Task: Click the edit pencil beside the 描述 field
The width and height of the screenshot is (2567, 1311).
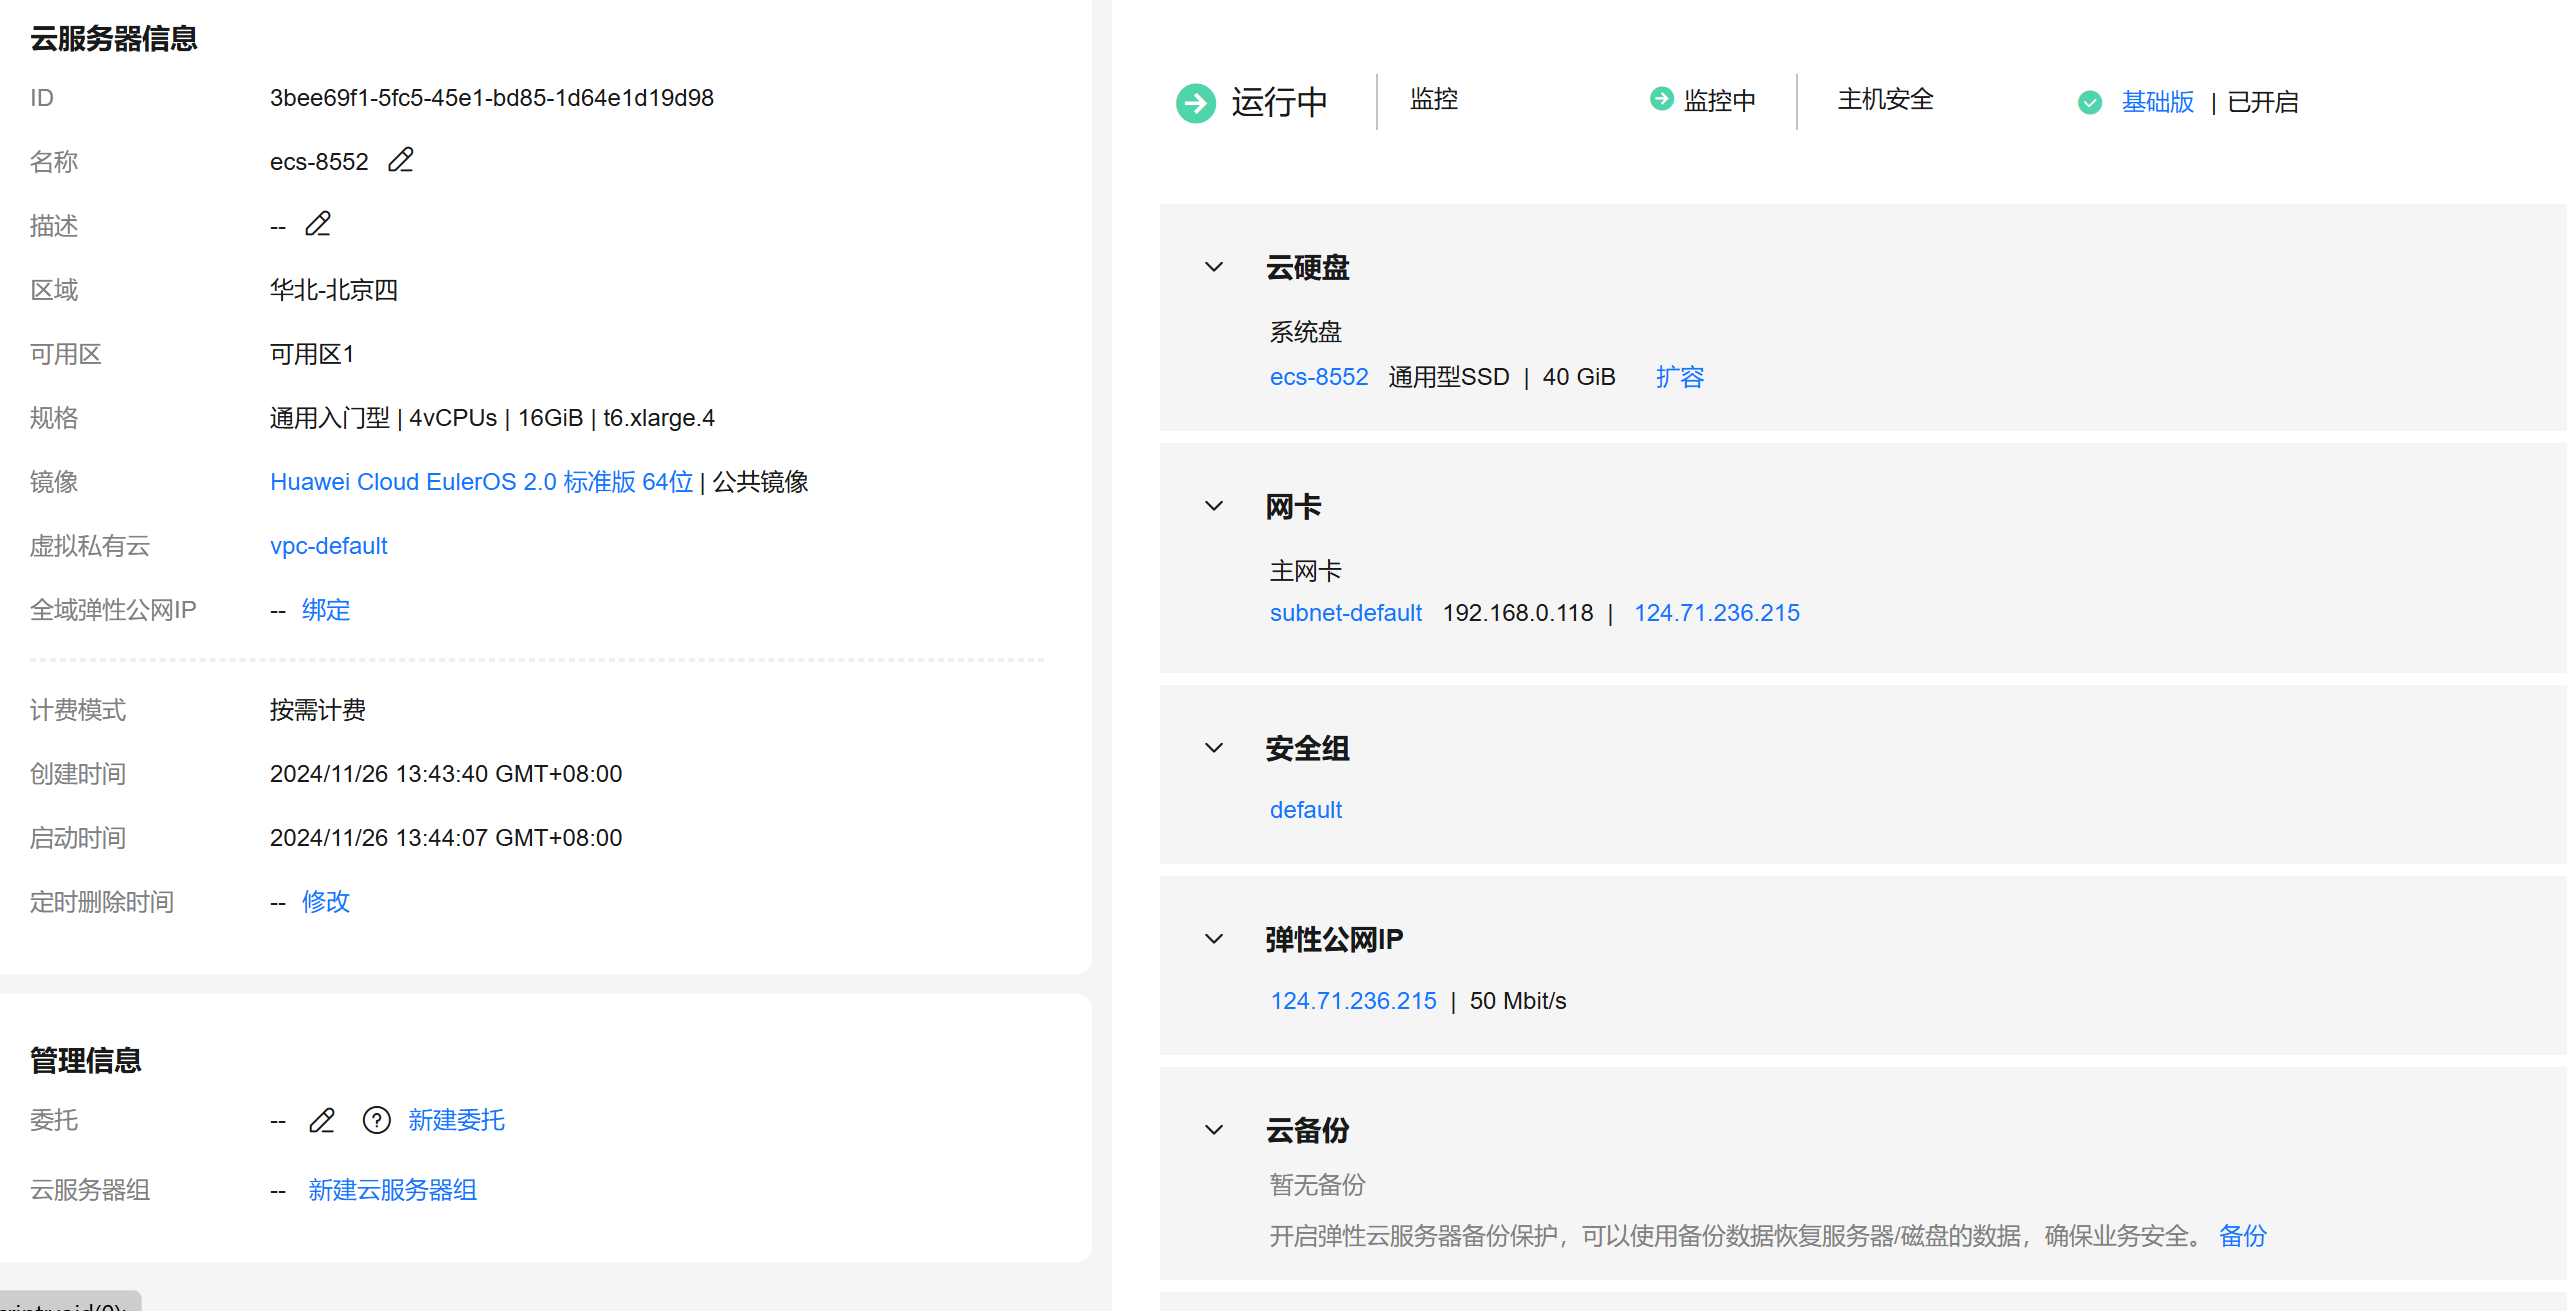Action: click(318, 224)
